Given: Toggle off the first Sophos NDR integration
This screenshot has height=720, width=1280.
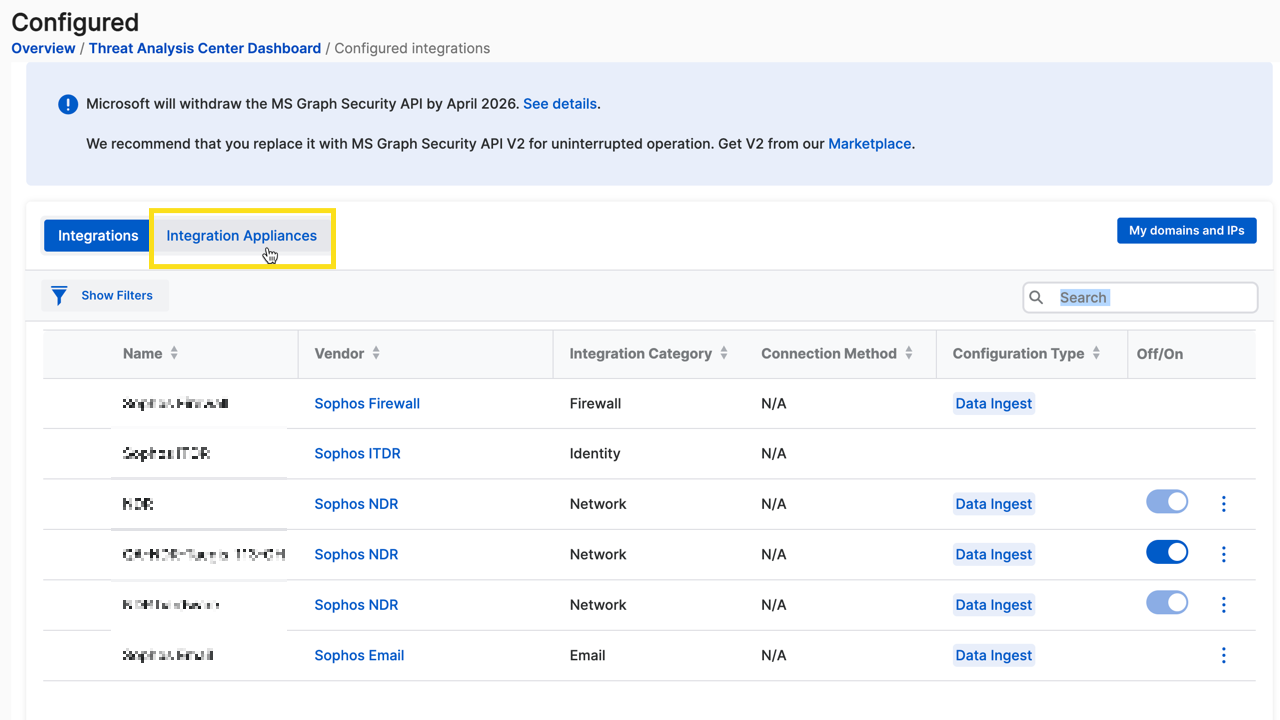Looking at the screenshot, I should click(1167, 501).
